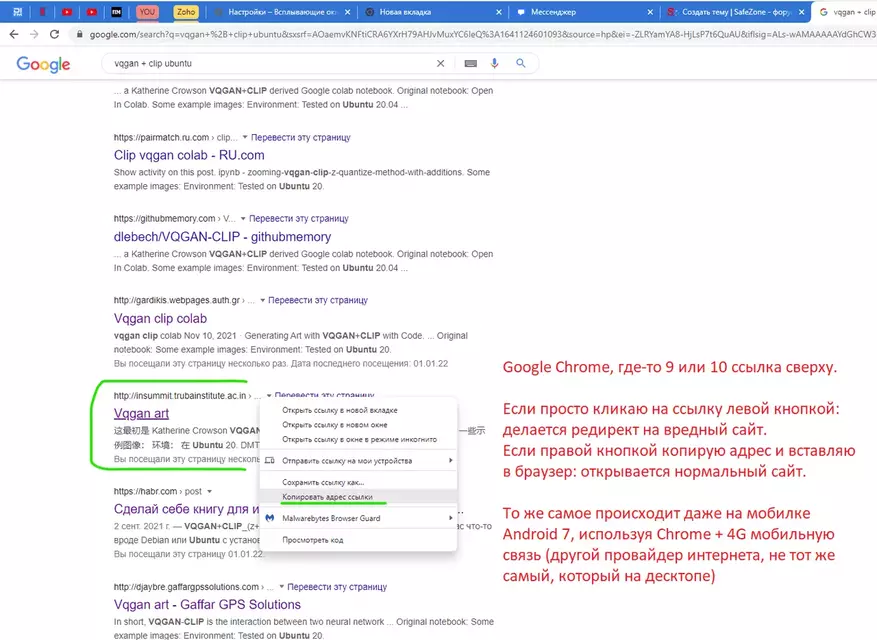Click Перевести эту страницу for gardikis.webpages.auth.gr

point(318,300)
